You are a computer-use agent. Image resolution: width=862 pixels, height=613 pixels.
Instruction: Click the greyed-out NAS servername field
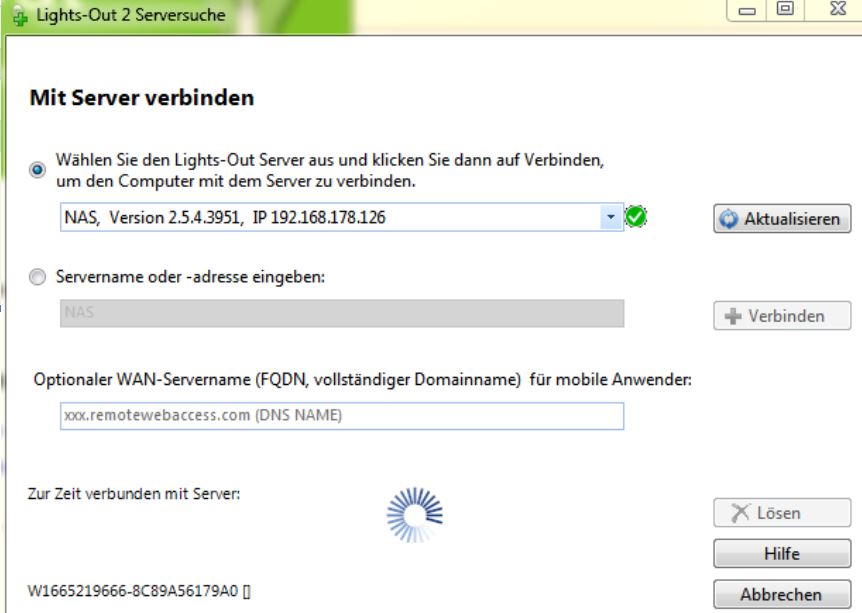click(x=341, y=314)
